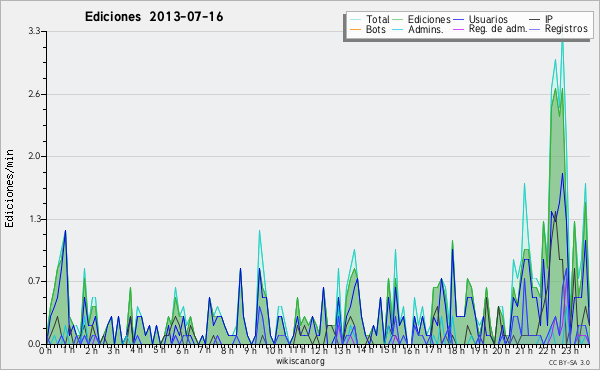Image resolution: width=600 pixels, height=370 pixels.
Task: Click the '15 h' x-axis label
Action: (388, 350)
